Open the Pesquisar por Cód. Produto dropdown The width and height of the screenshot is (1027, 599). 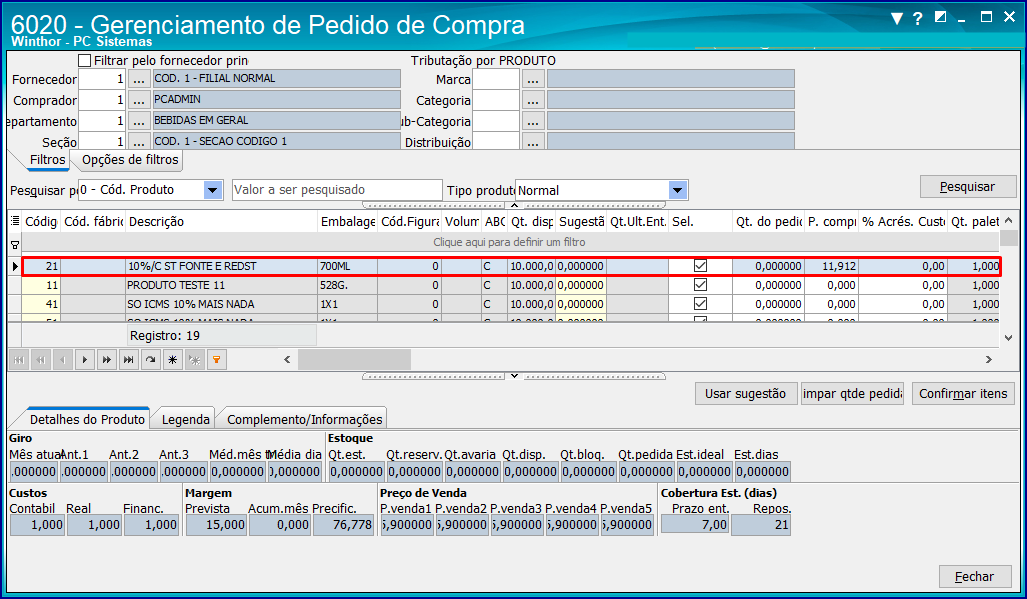pos(212,190)
